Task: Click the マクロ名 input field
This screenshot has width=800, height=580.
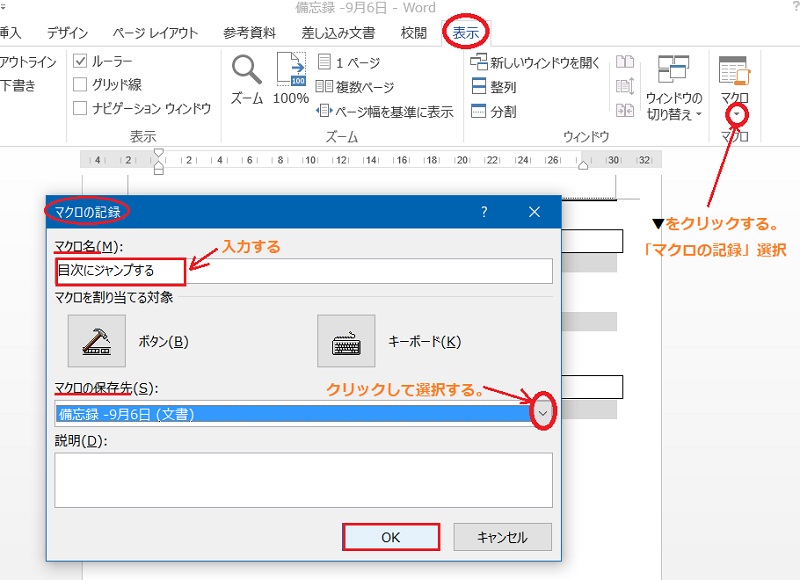Action: [304, 271]
